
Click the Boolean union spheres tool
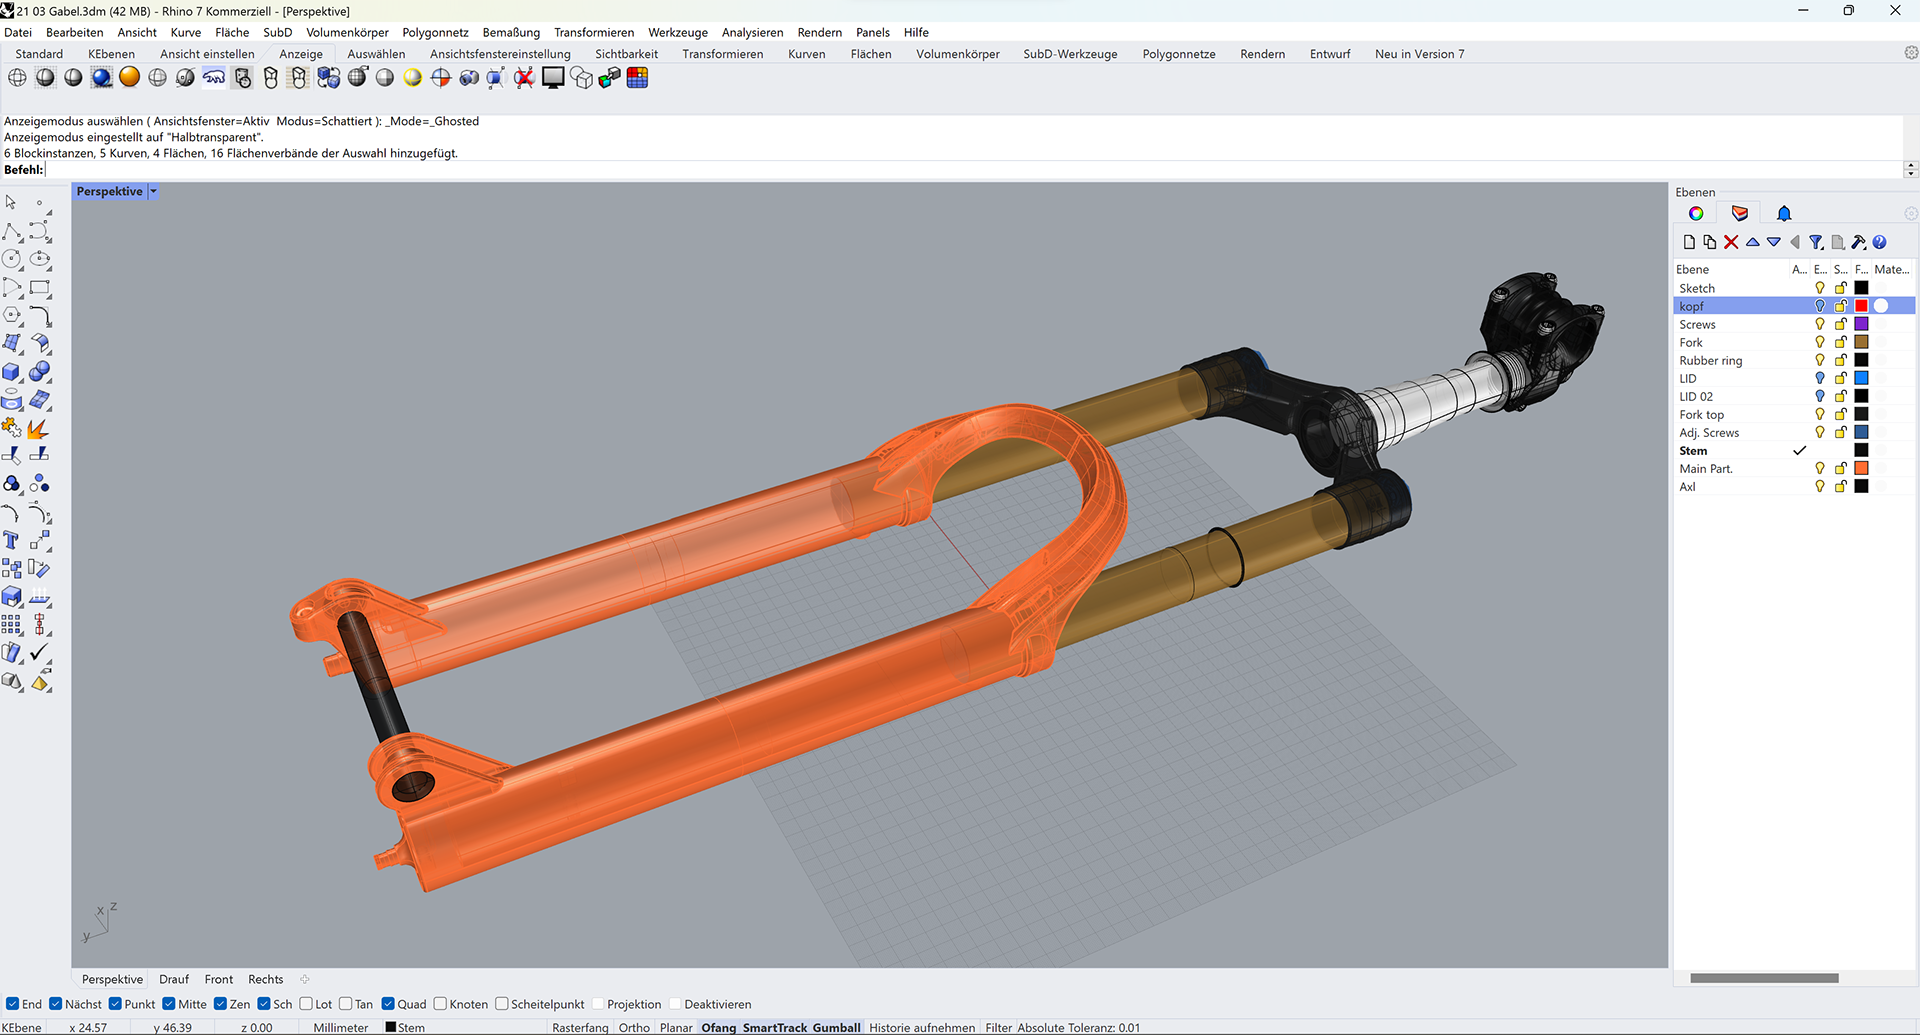tap(40, 372)
